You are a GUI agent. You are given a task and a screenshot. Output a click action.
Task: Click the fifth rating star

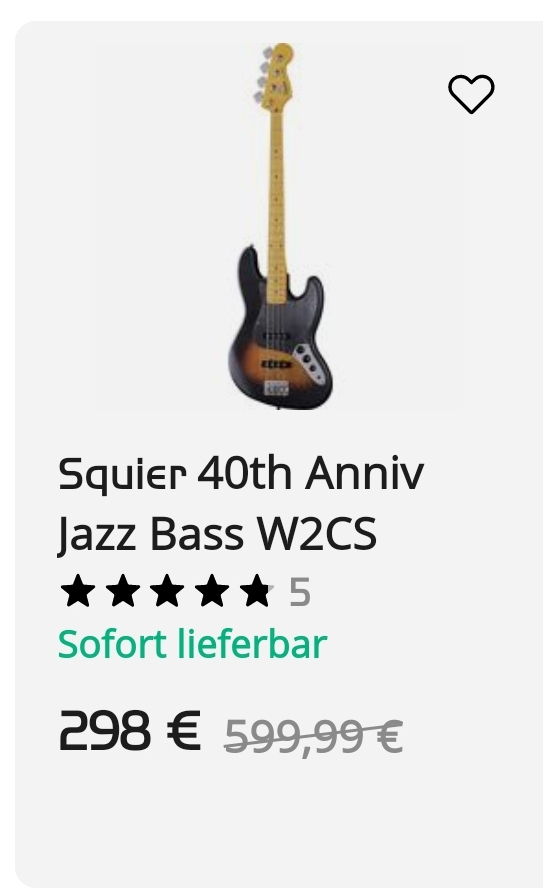pos(256,591)
